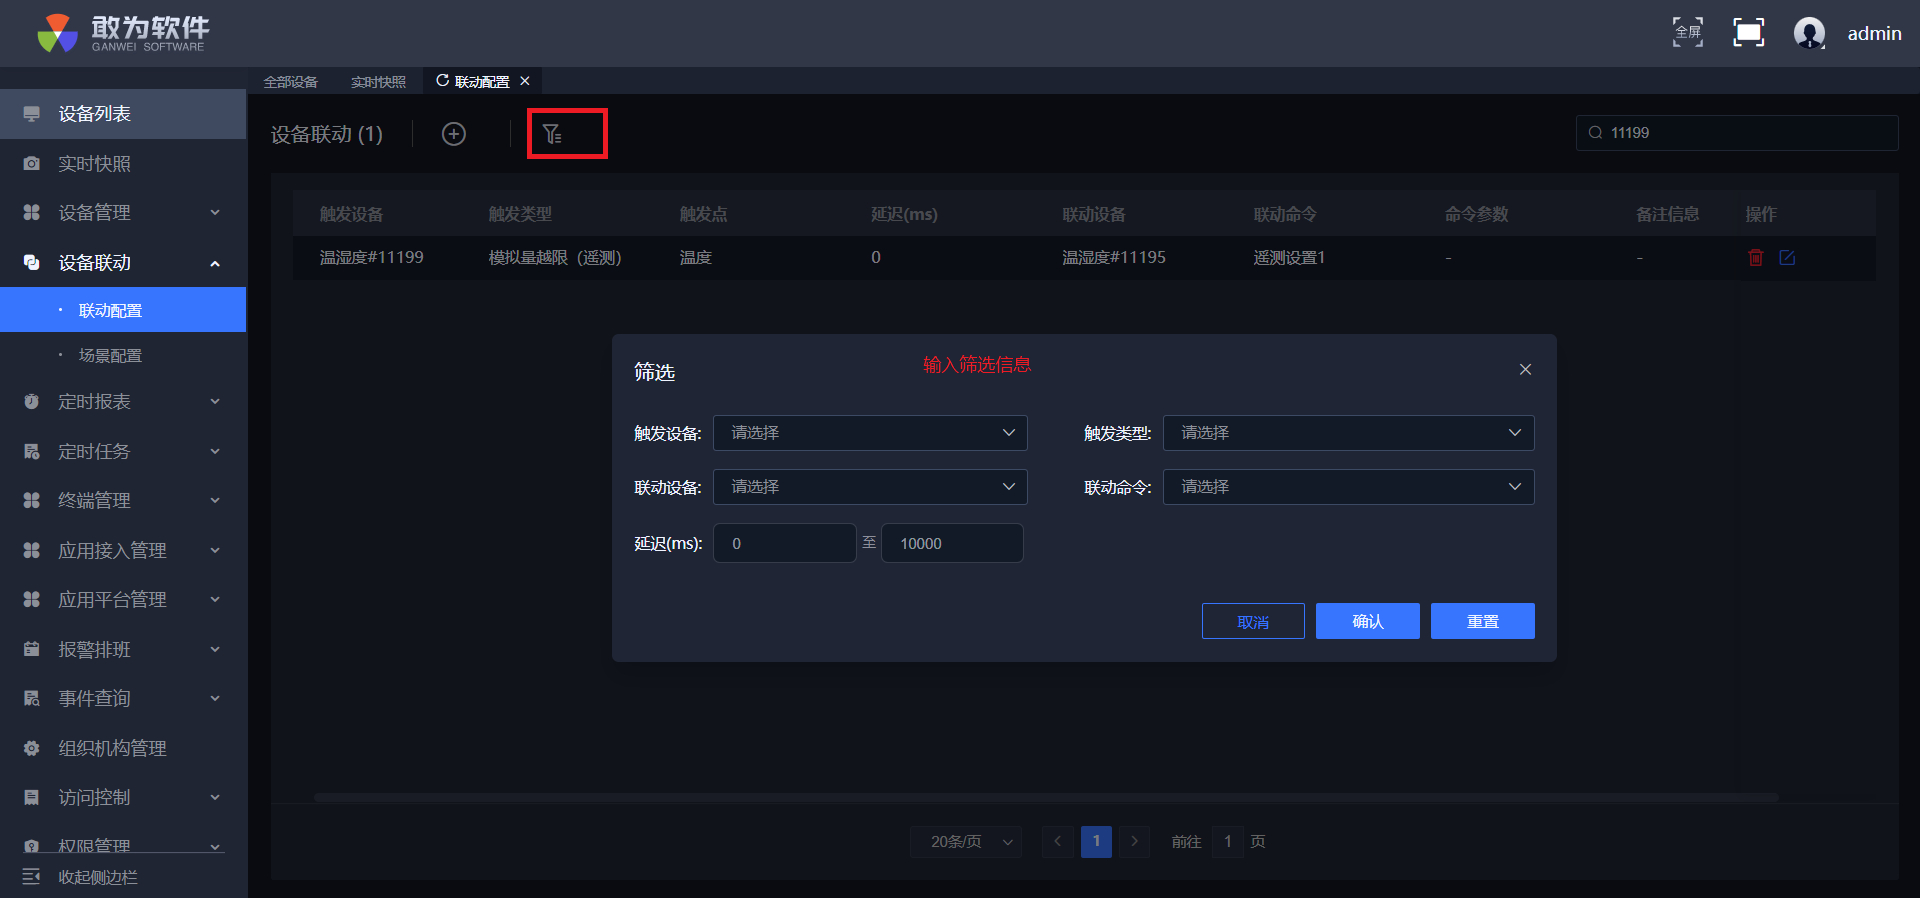Click the previous page arrow

1057,842
